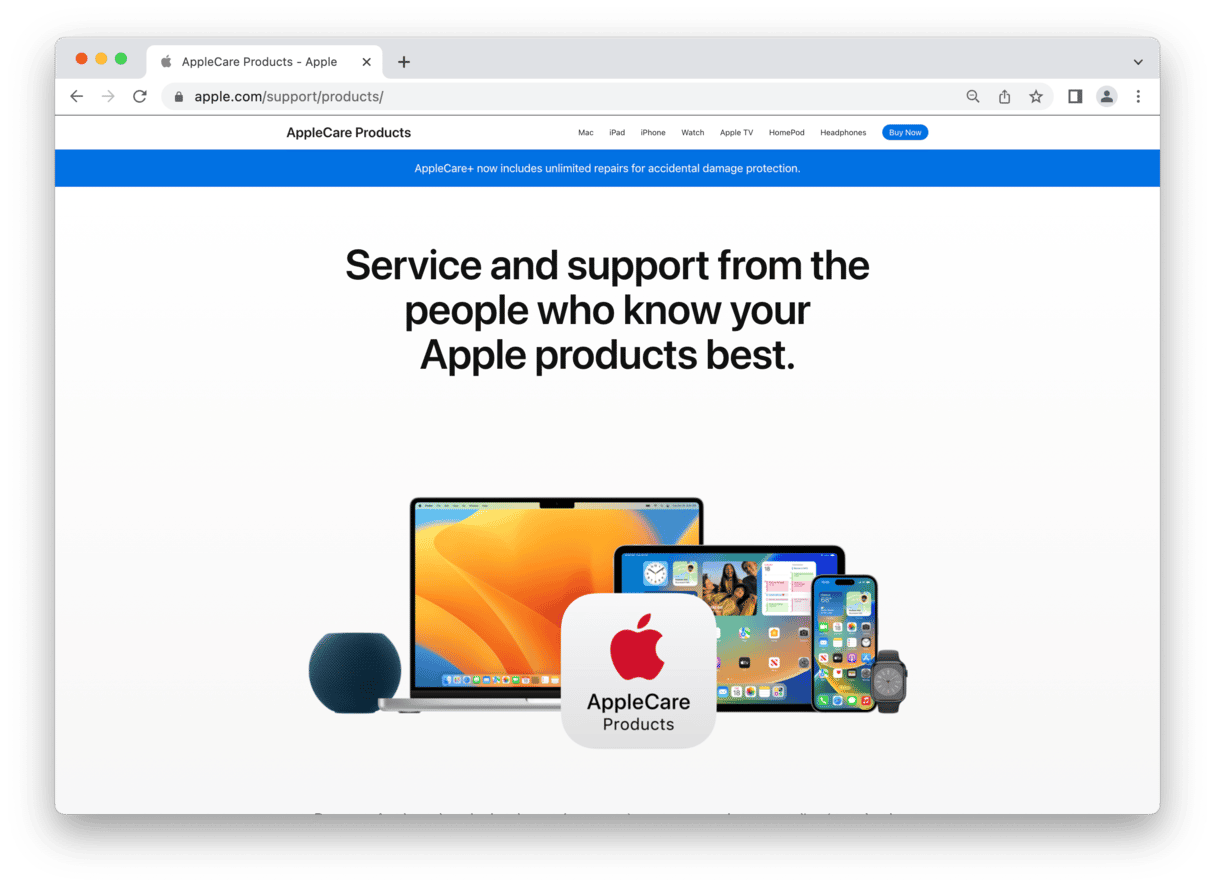Click the browser back arrow

[77, 97]
